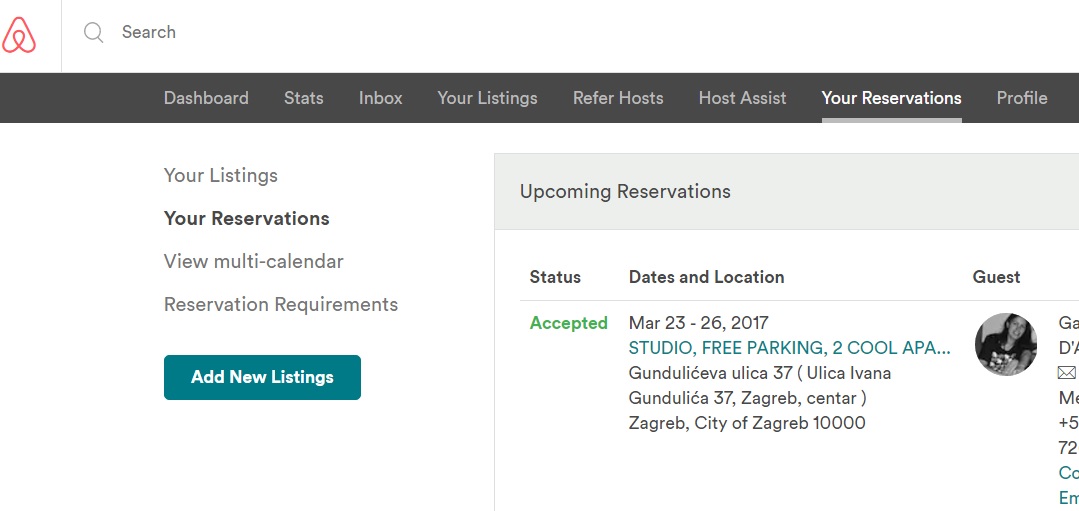Open the Dashboard tab
The image size is (1079, 511).
pos(206,98)
